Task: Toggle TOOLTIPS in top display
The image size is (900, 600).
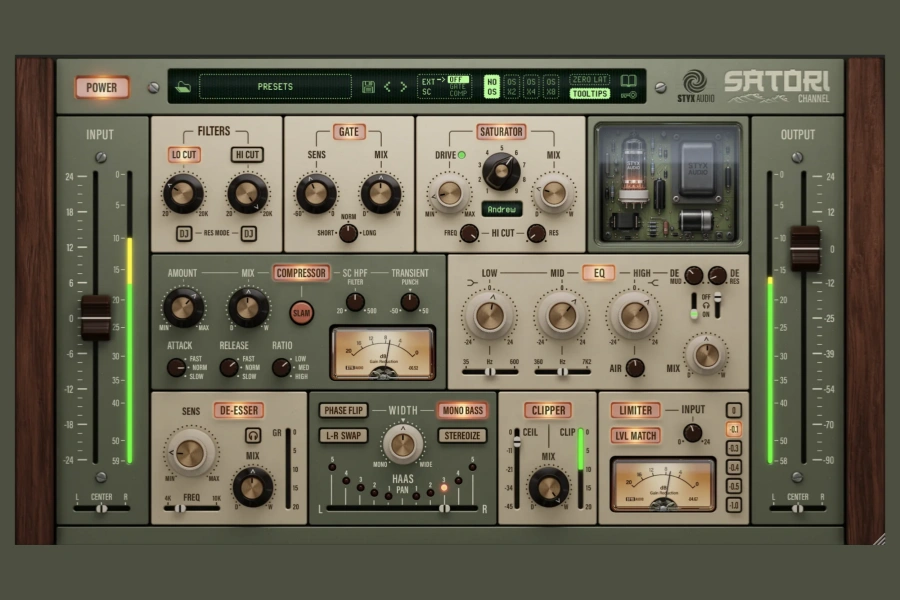Action: 589,94
